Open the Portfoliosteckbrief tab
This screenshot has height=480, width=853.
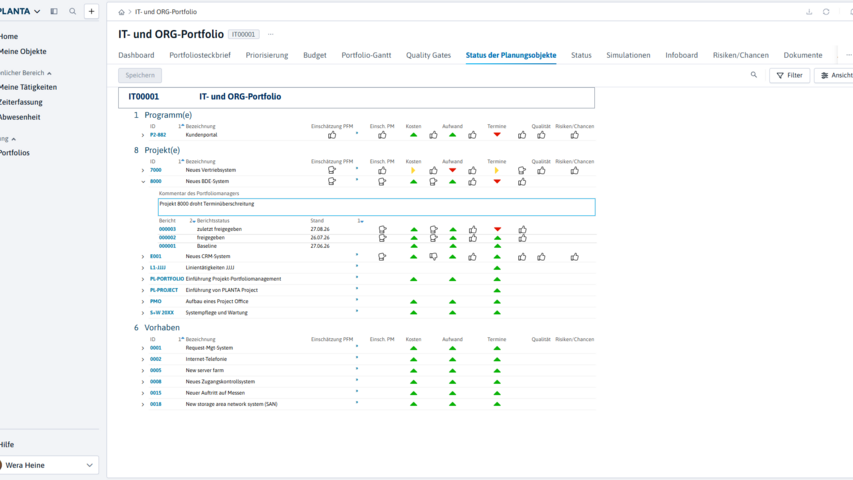[x=200, y=55]
